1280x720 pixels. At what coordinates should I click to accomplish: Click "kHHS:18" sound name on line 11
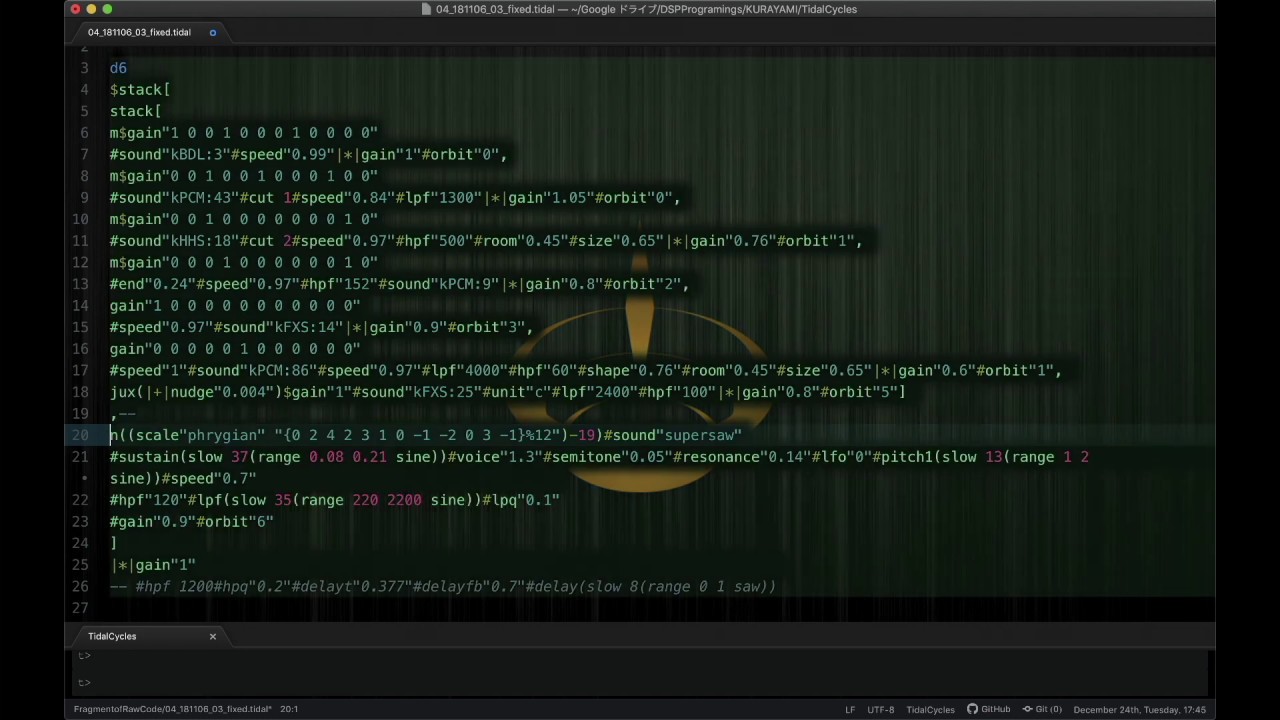(200, 241)
